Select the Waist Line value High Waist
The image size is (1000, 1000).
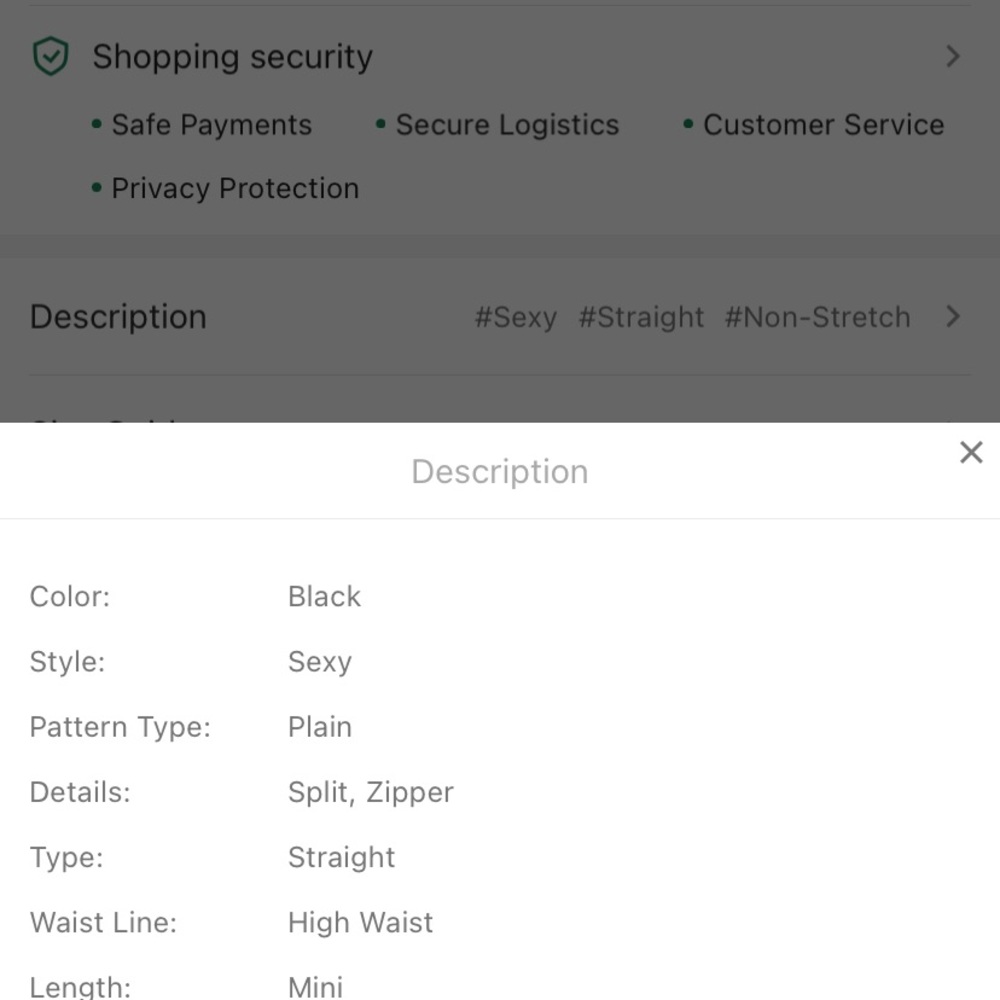tap(360, 923)
